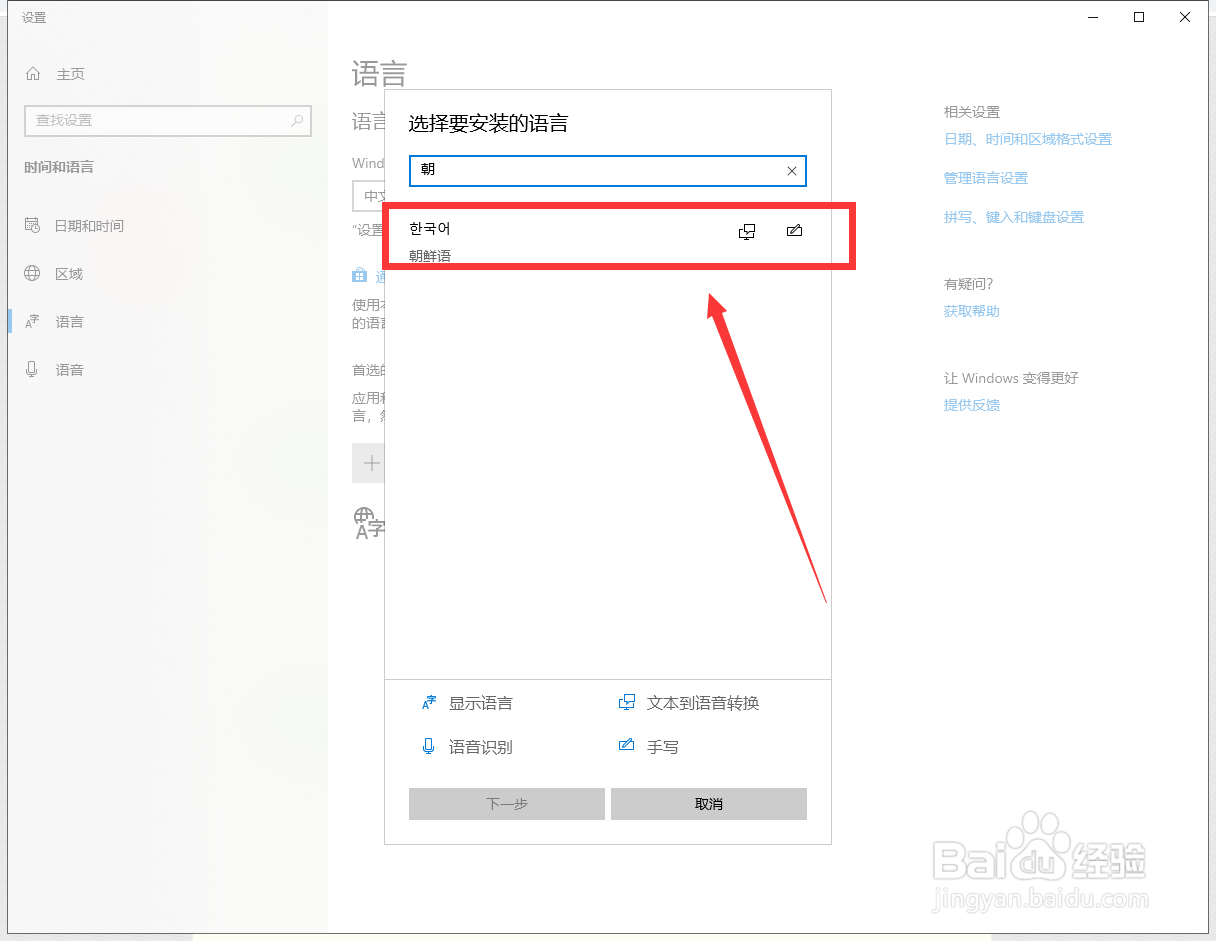The width and height of the screenshot is (1216, 941).
Task: Click the search icon in 查找设置
Action: coord(296,120)
